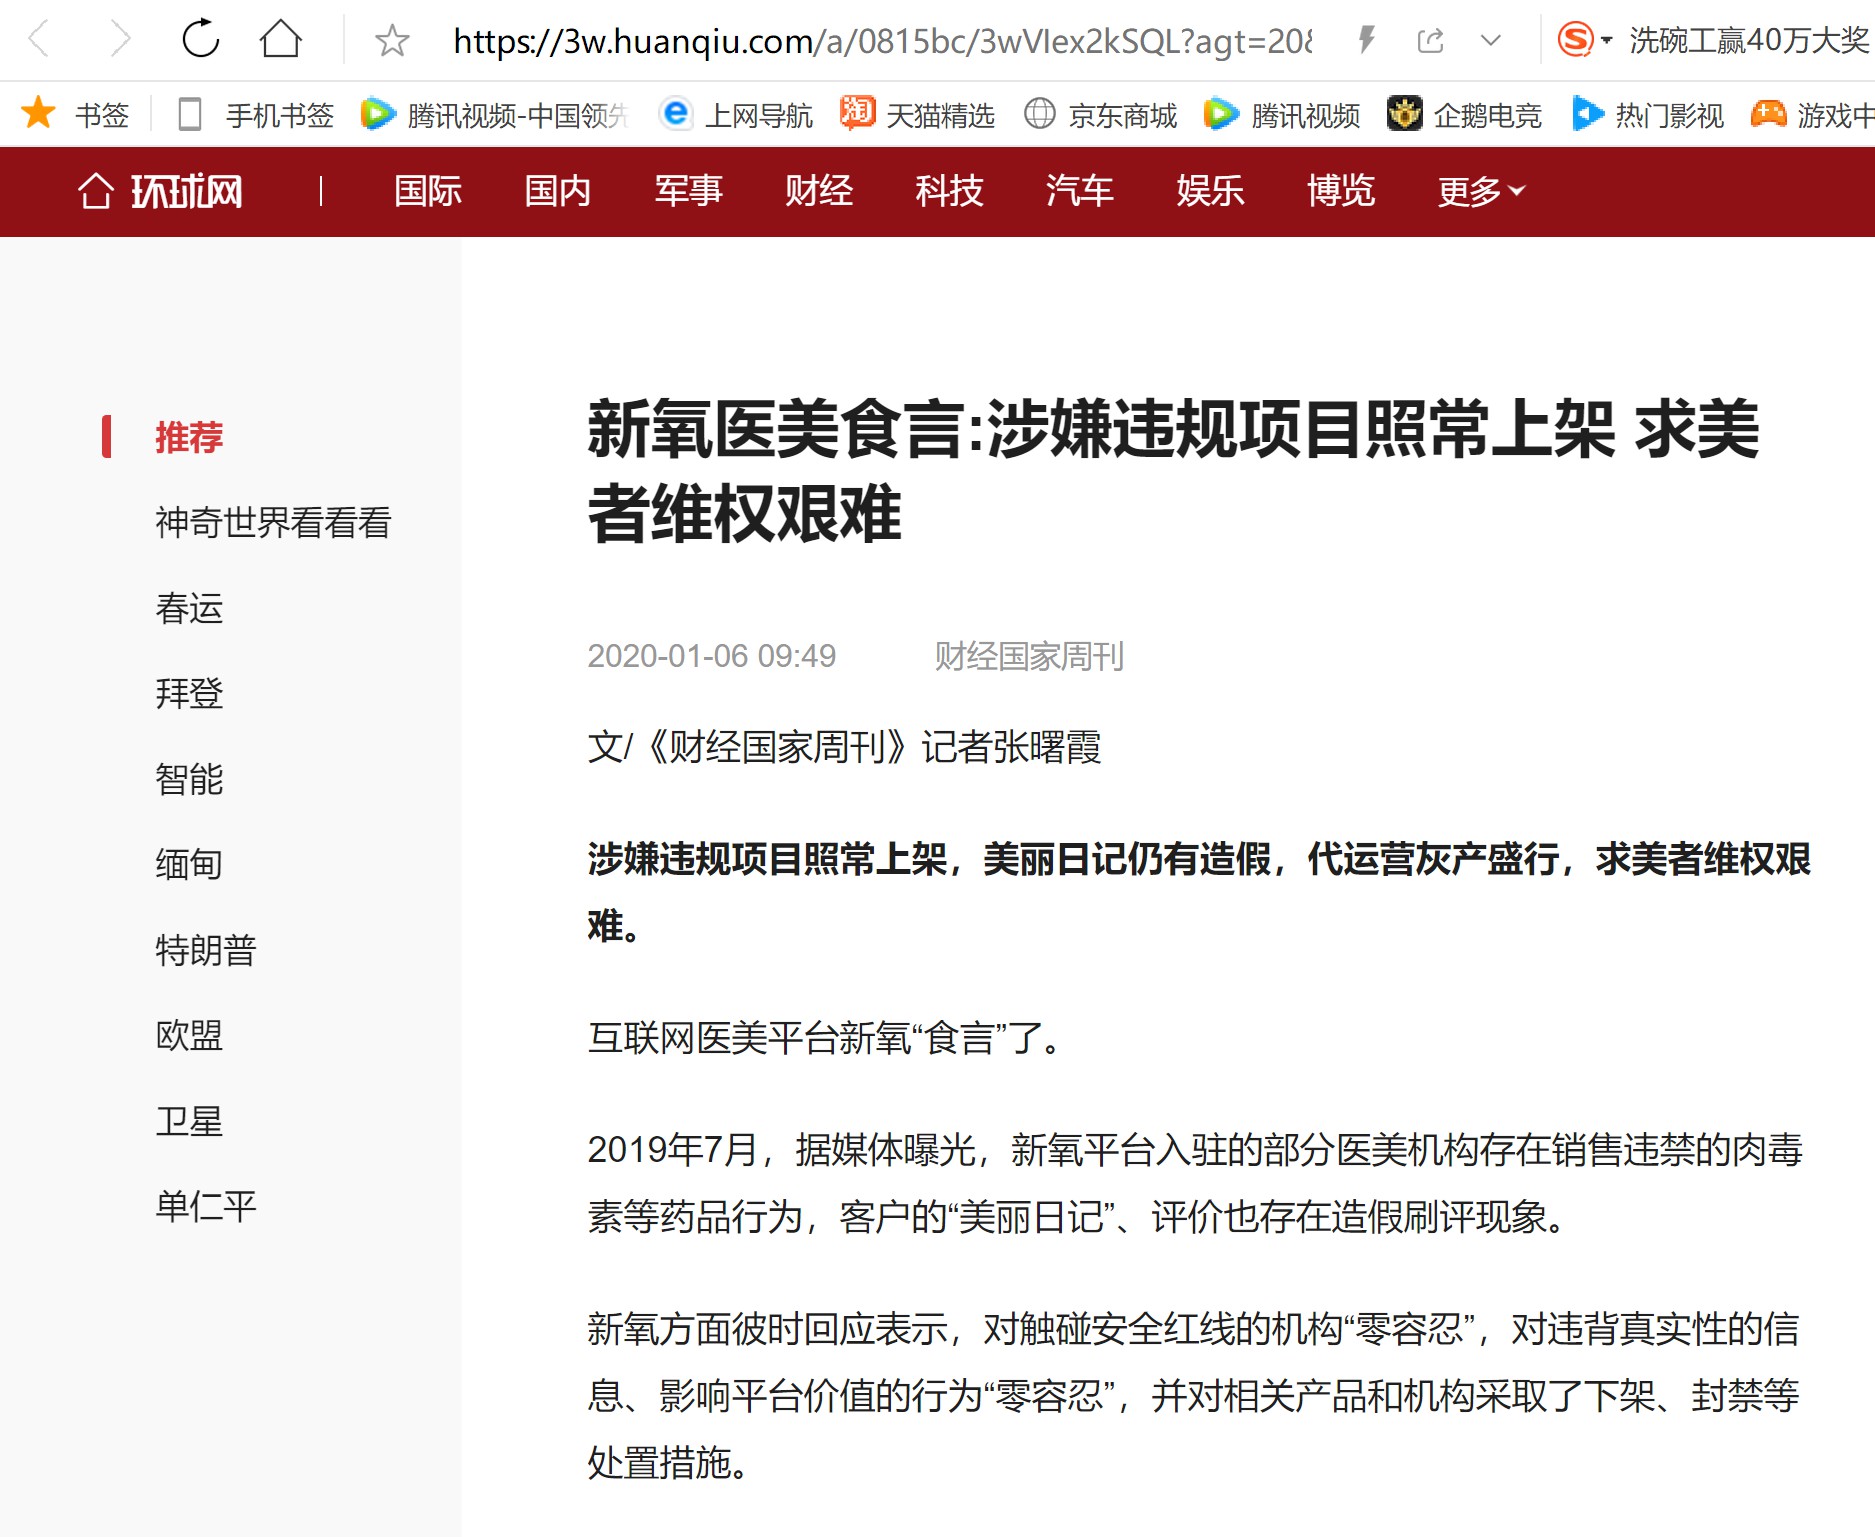Click the publish date 2020-01-06 09:49
The image size is (1875, 1537).
tap(711, 656)
